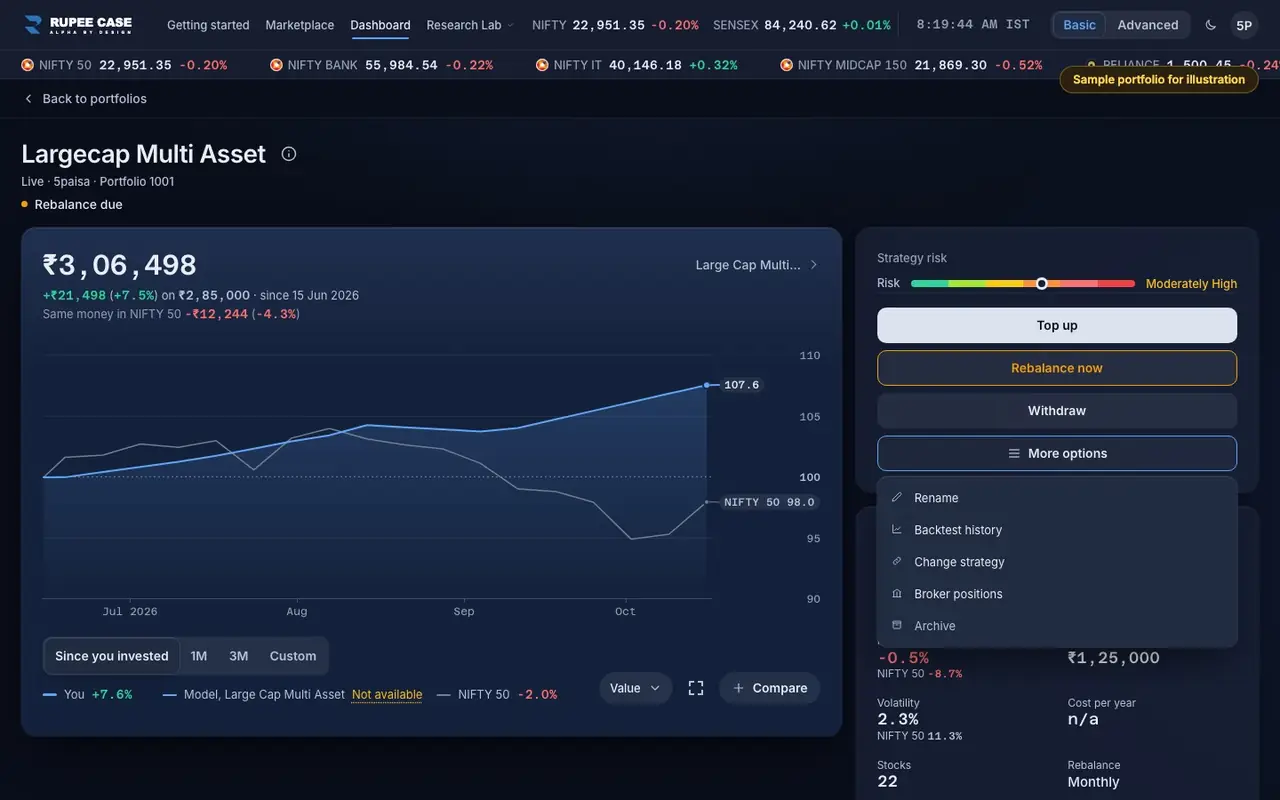Click the Not available model link
The width and height of the screenshot is (1280, 800).
pyautogui.click(x=387, y=694)
